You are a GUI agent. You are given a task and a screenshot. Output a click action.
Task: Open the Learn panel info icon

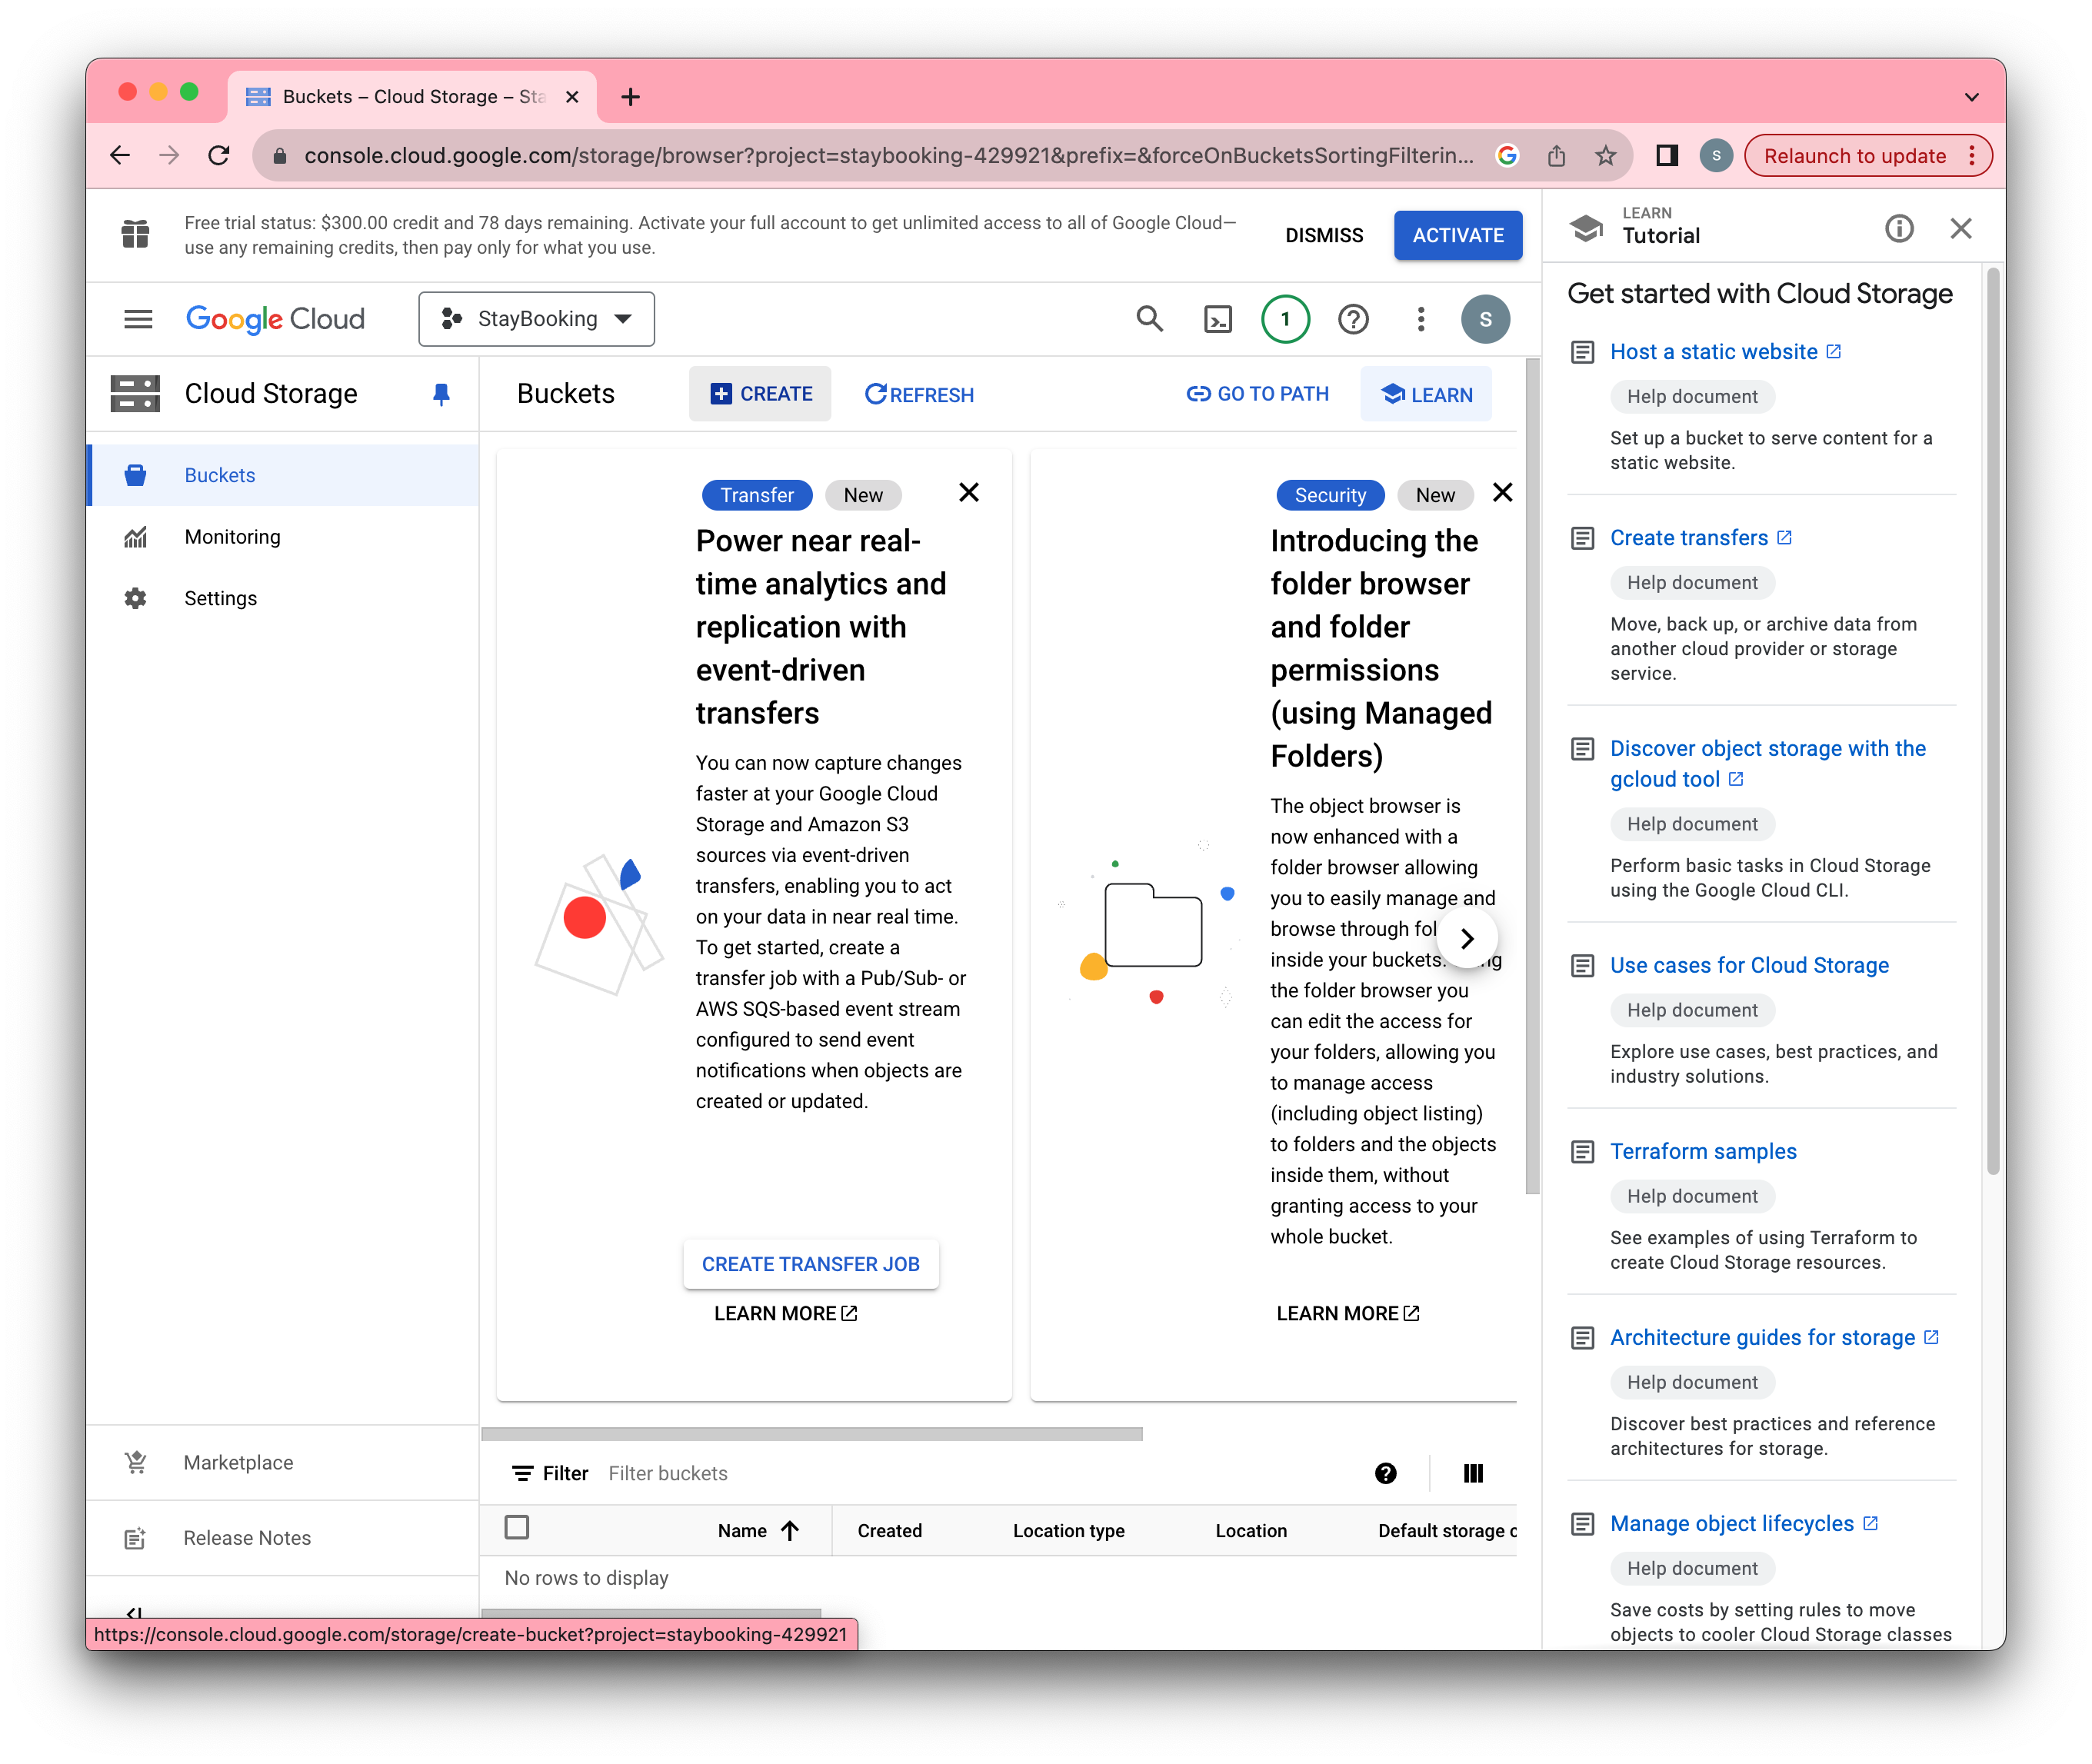[1899, 228]
